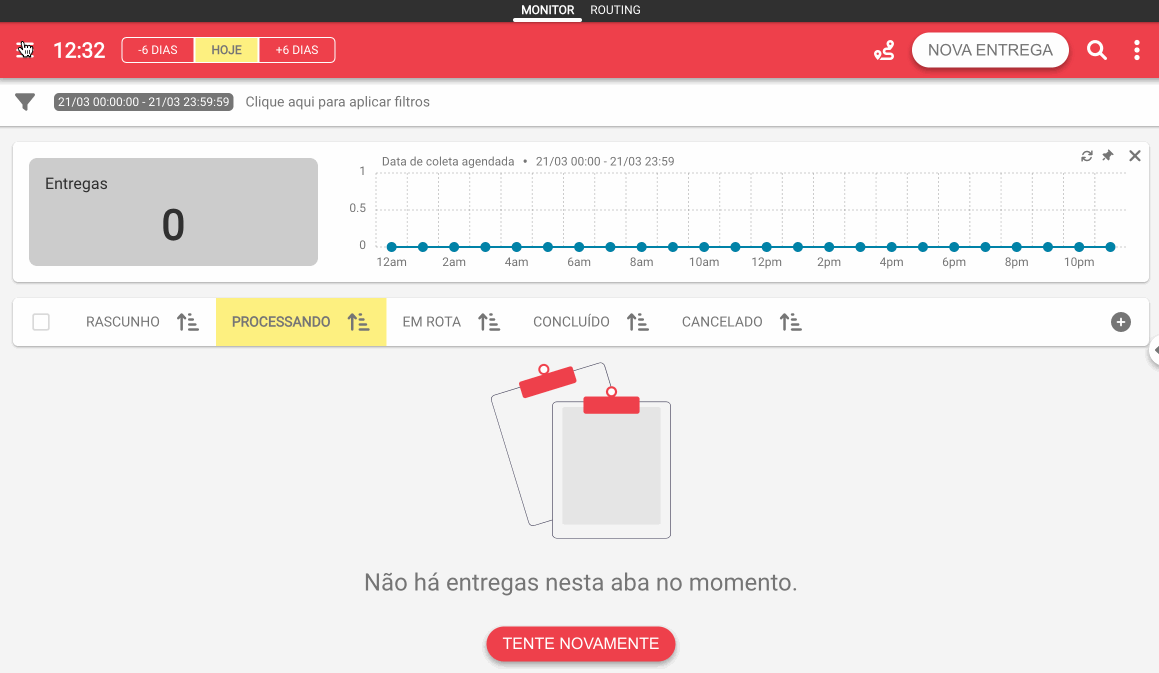Refresh the chart with reload icon

(1087, 156)
